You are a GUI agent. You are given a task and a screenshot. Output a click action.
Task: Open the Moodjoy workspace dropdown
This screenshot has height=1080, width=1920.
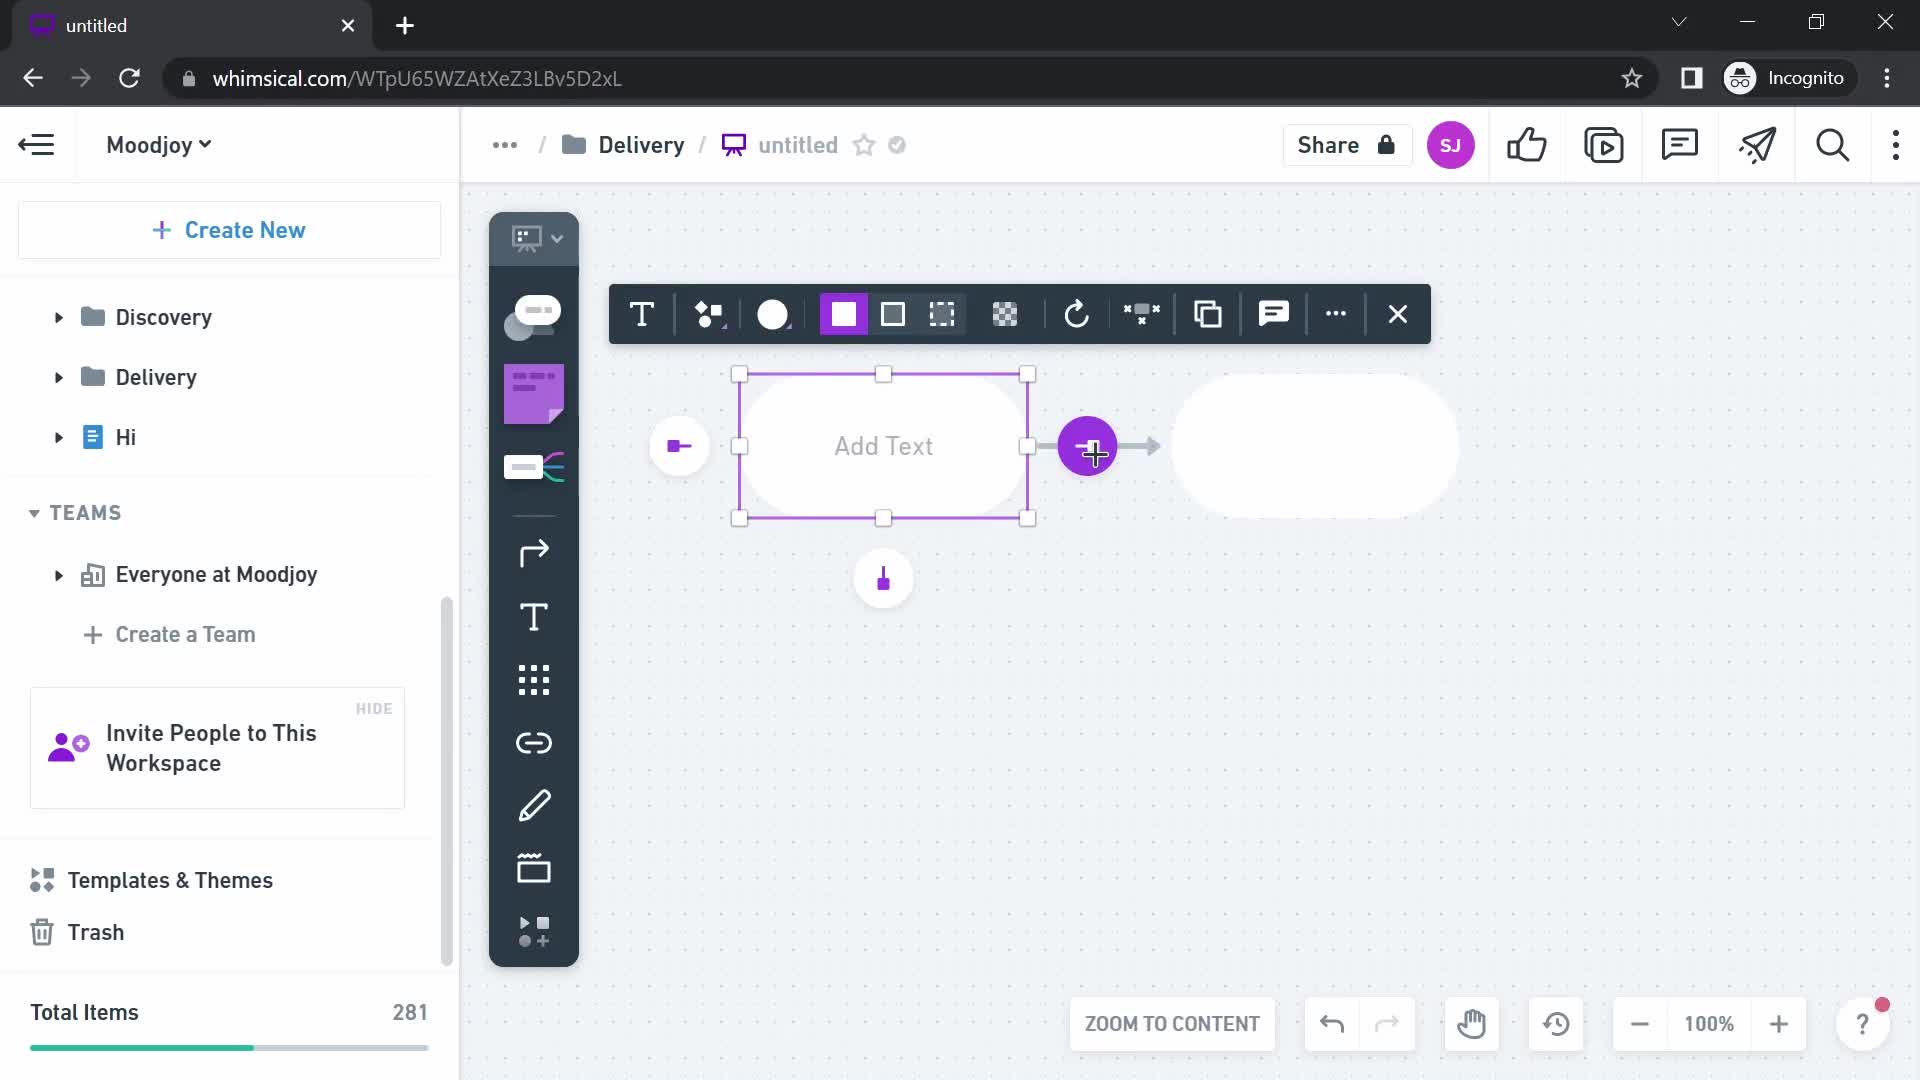[158, 145]
